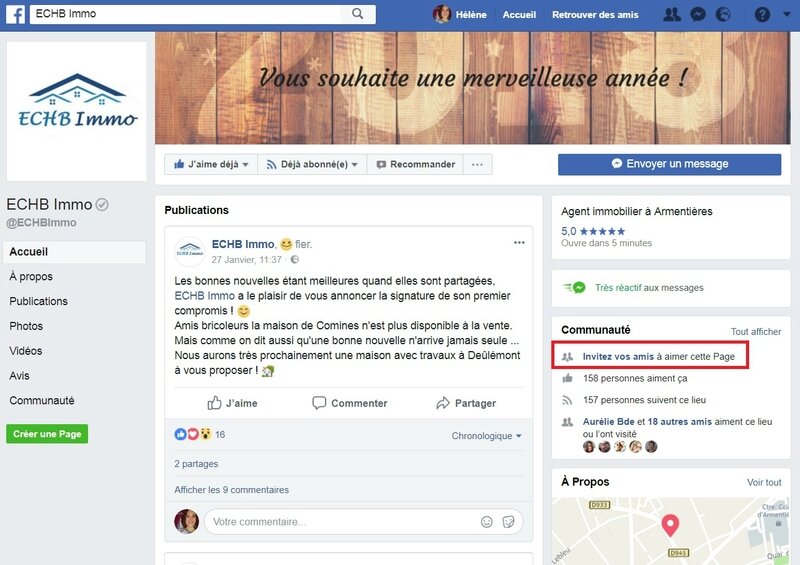The image size is (800, 565).
Task: Click the search magnifier icon
Action: click(358, 14)
